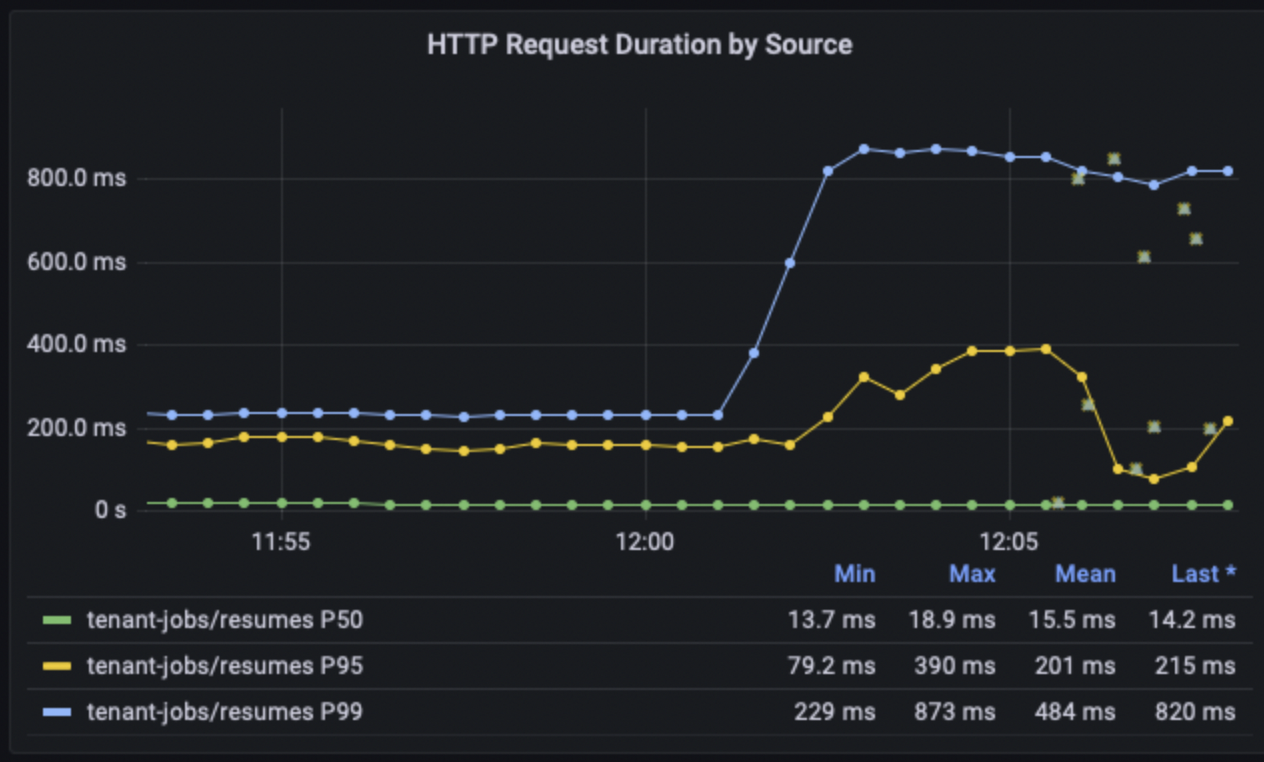Sort legend by the Min column

854,574
